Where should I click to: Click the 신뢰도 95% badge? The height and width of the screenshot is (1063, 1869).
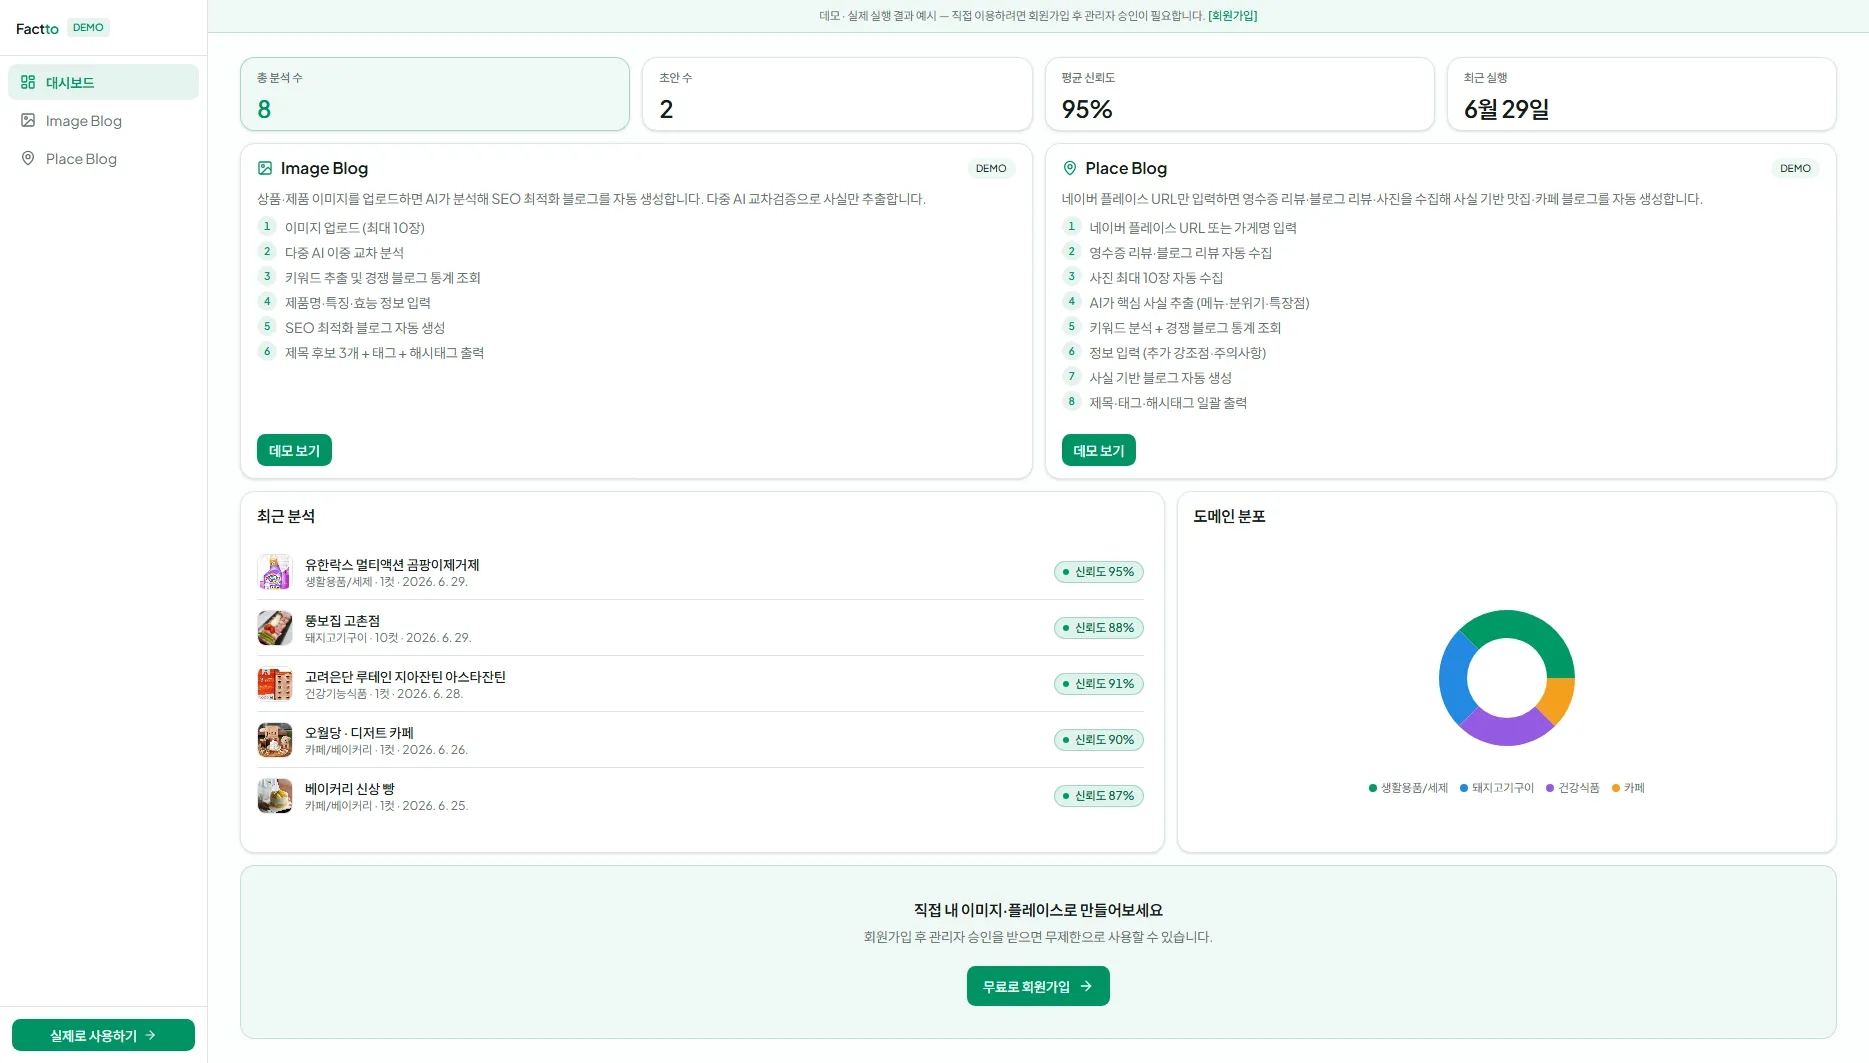point(1098,572)
